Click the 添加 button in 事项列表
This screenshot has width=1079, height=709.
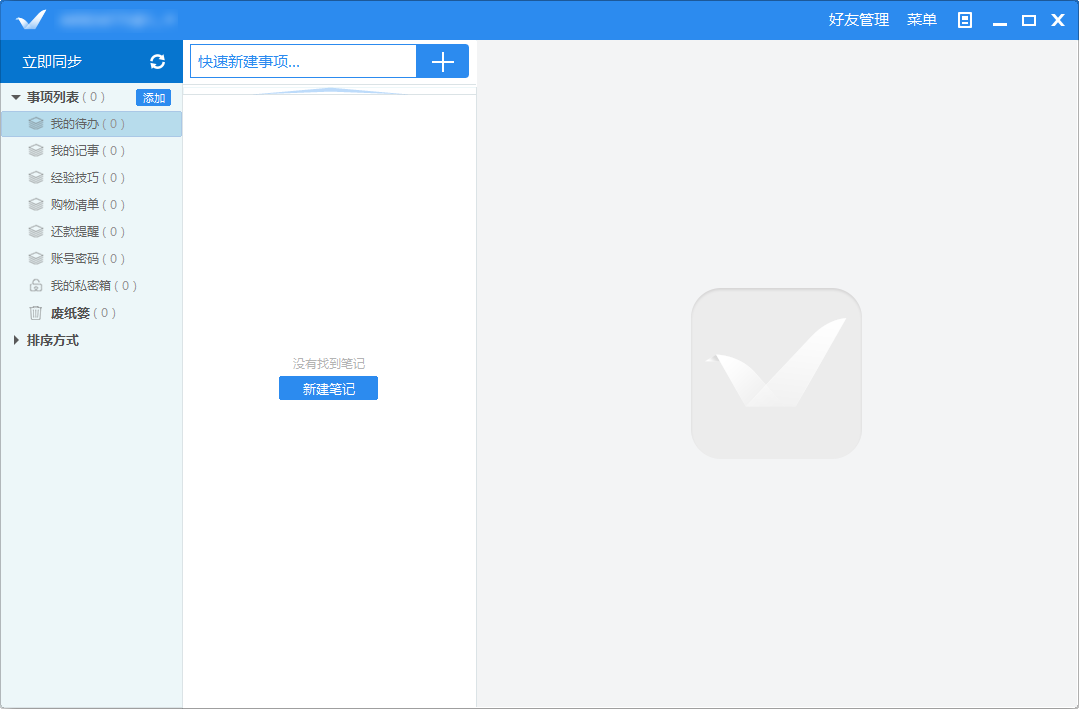pyautogui.click(x=153, y=98)
